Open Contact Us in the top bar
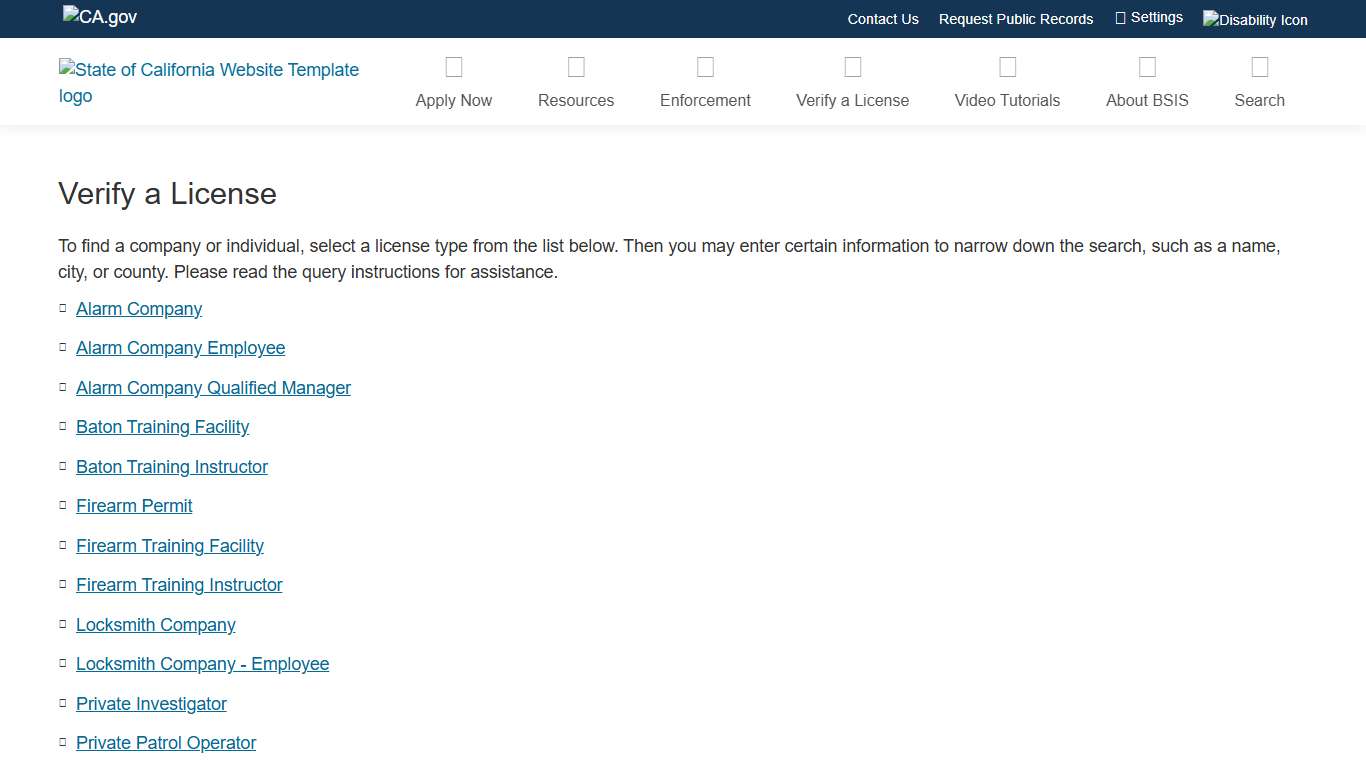 coord(883,19)
